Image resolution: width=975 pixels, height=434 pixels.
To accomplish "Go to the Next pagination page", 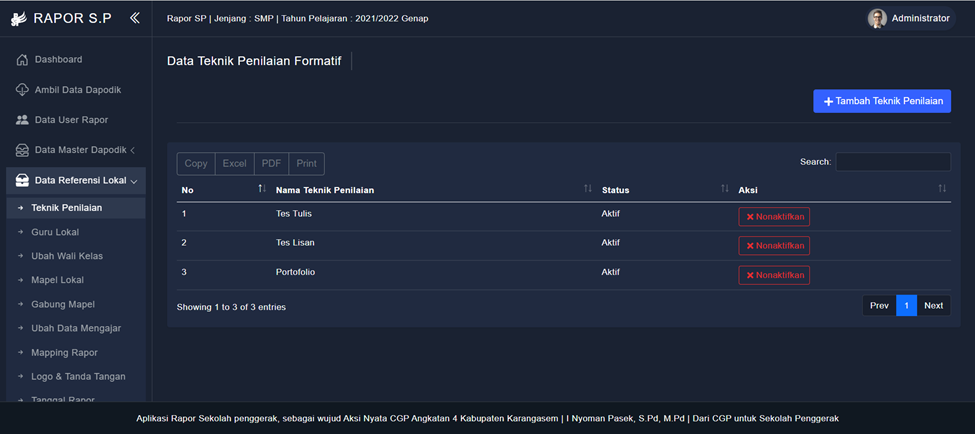I will coord(933,306).
